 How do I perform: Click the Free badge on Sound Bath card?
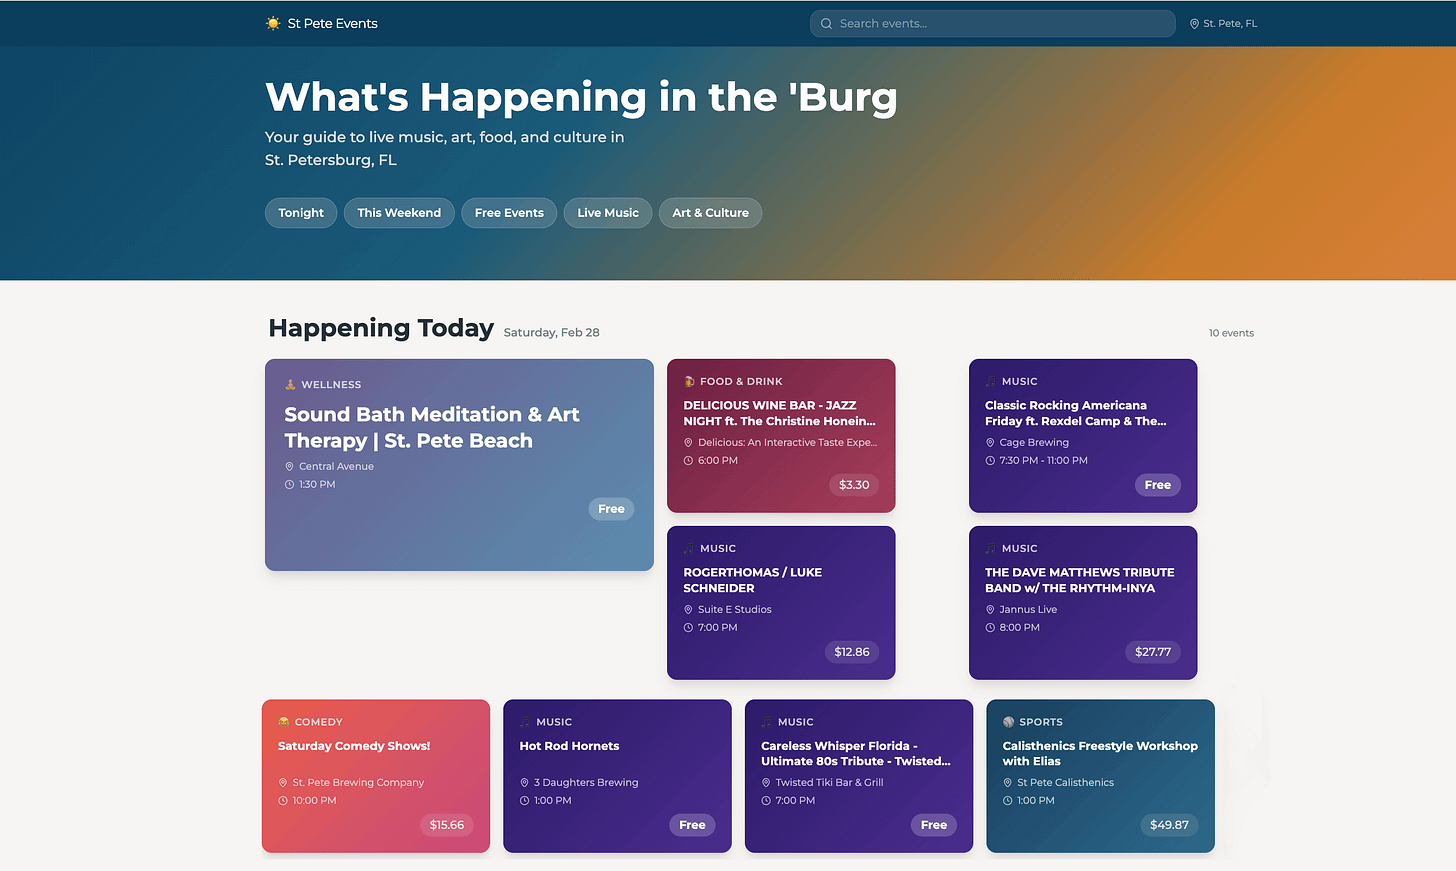[611, 509]
